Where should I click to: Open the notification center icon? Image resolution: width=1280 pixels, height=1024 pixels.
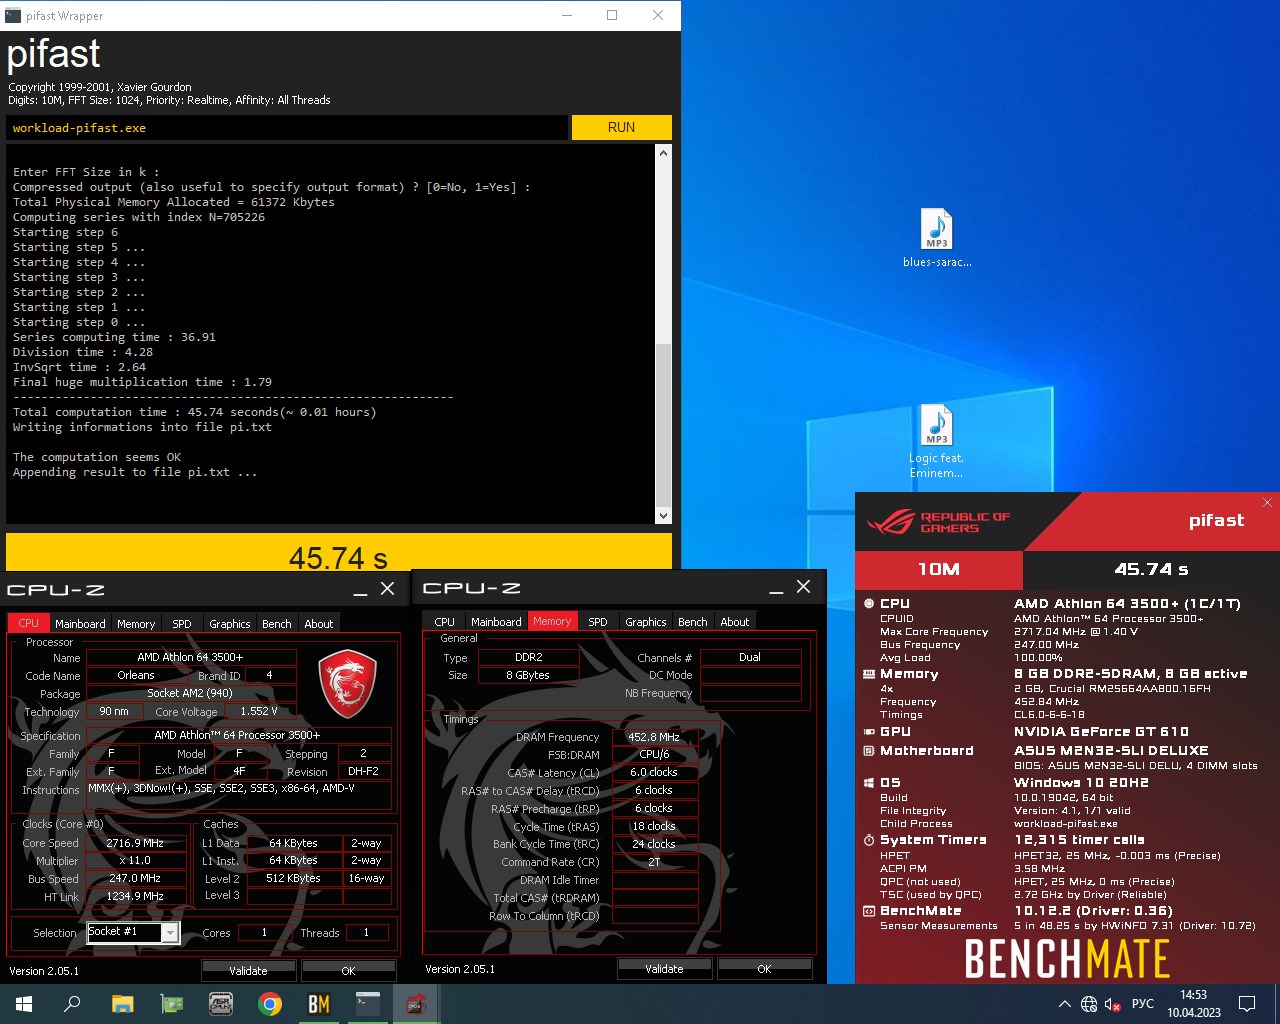[1247, 1004]
